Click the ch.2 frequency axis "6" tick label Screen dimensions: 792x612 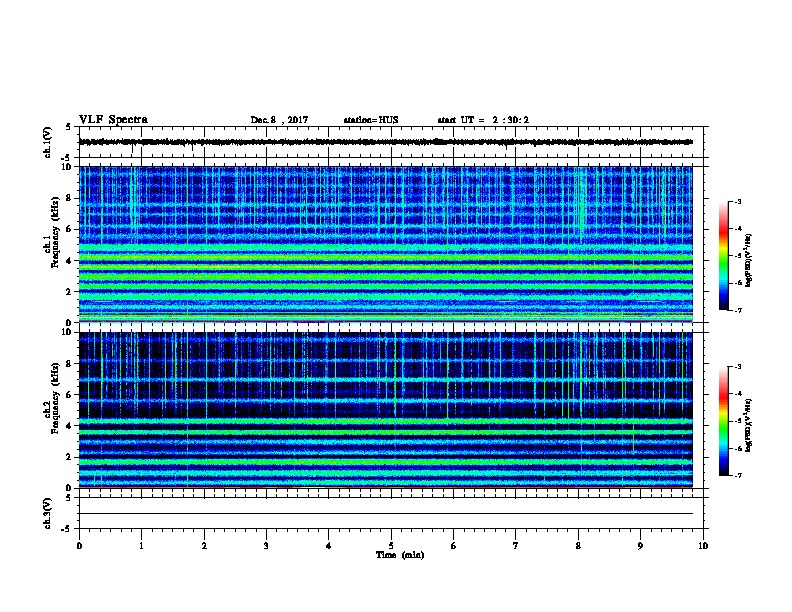69,395
